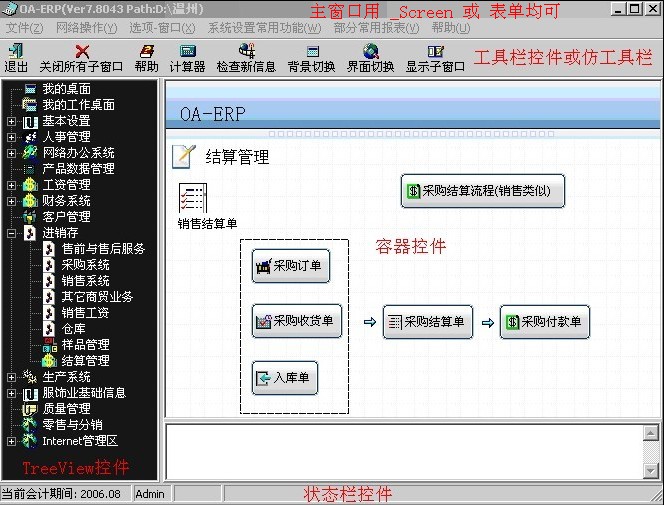Image resolution: width=664 pixels, height=505 pixels.
Task: Click the Admin status bar entry
Action: (150, 494)
